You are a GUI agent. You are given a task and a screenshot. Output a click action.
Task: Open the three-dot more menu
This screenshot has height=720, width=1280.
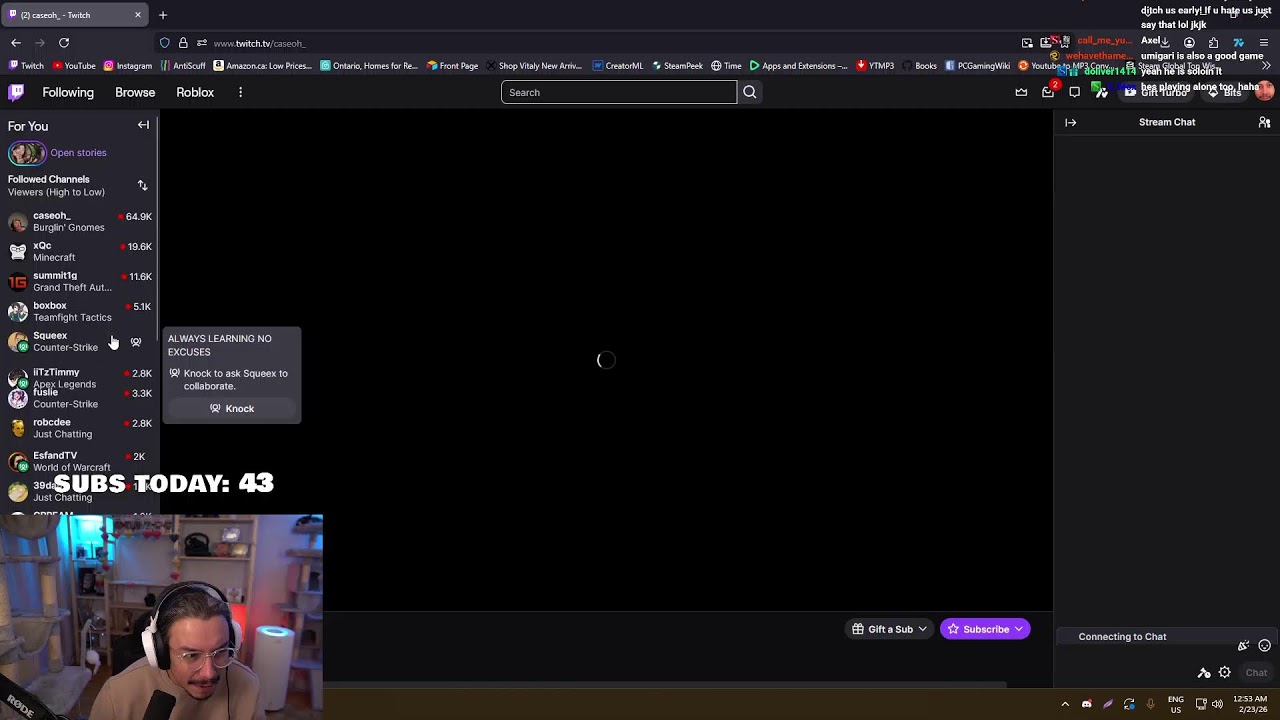click(240, 92)
